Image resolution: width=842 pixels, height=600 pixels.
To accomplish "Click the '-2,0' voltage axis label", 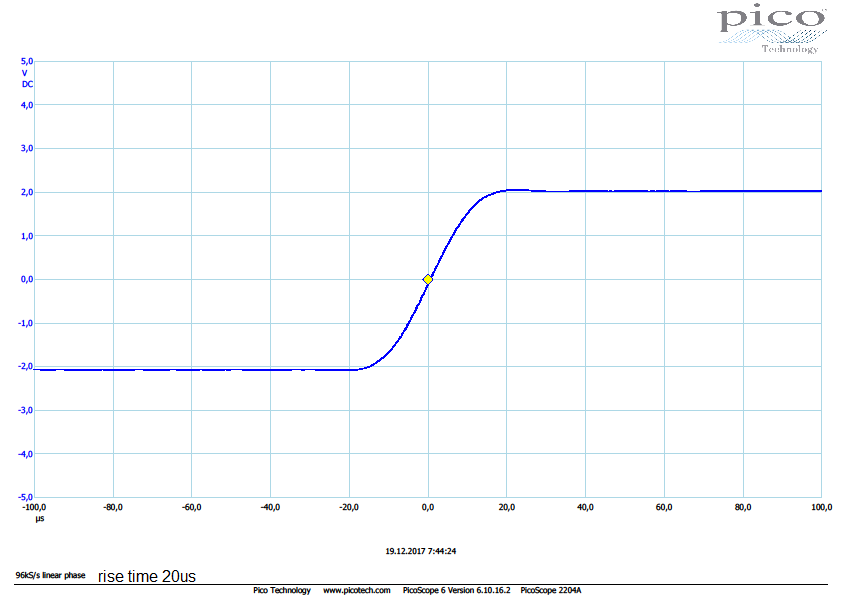I will [25, 366].
